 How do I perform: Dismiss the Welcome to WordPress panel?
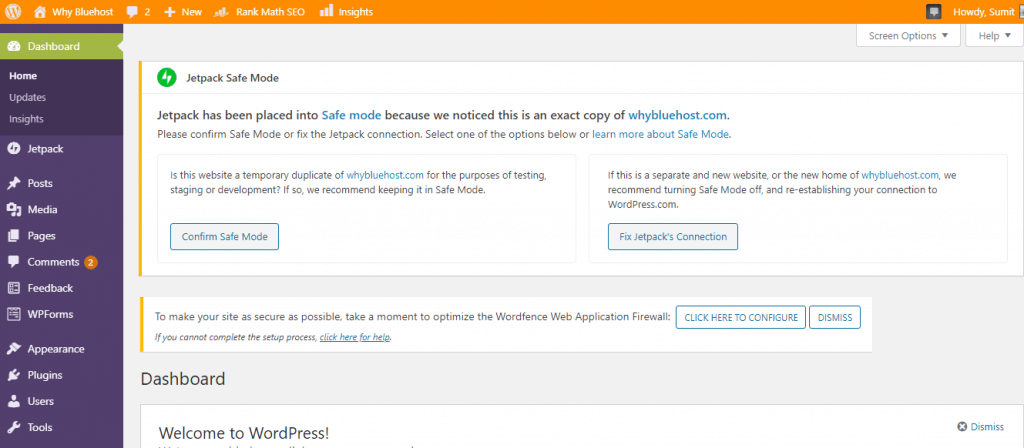pos(980,426)
